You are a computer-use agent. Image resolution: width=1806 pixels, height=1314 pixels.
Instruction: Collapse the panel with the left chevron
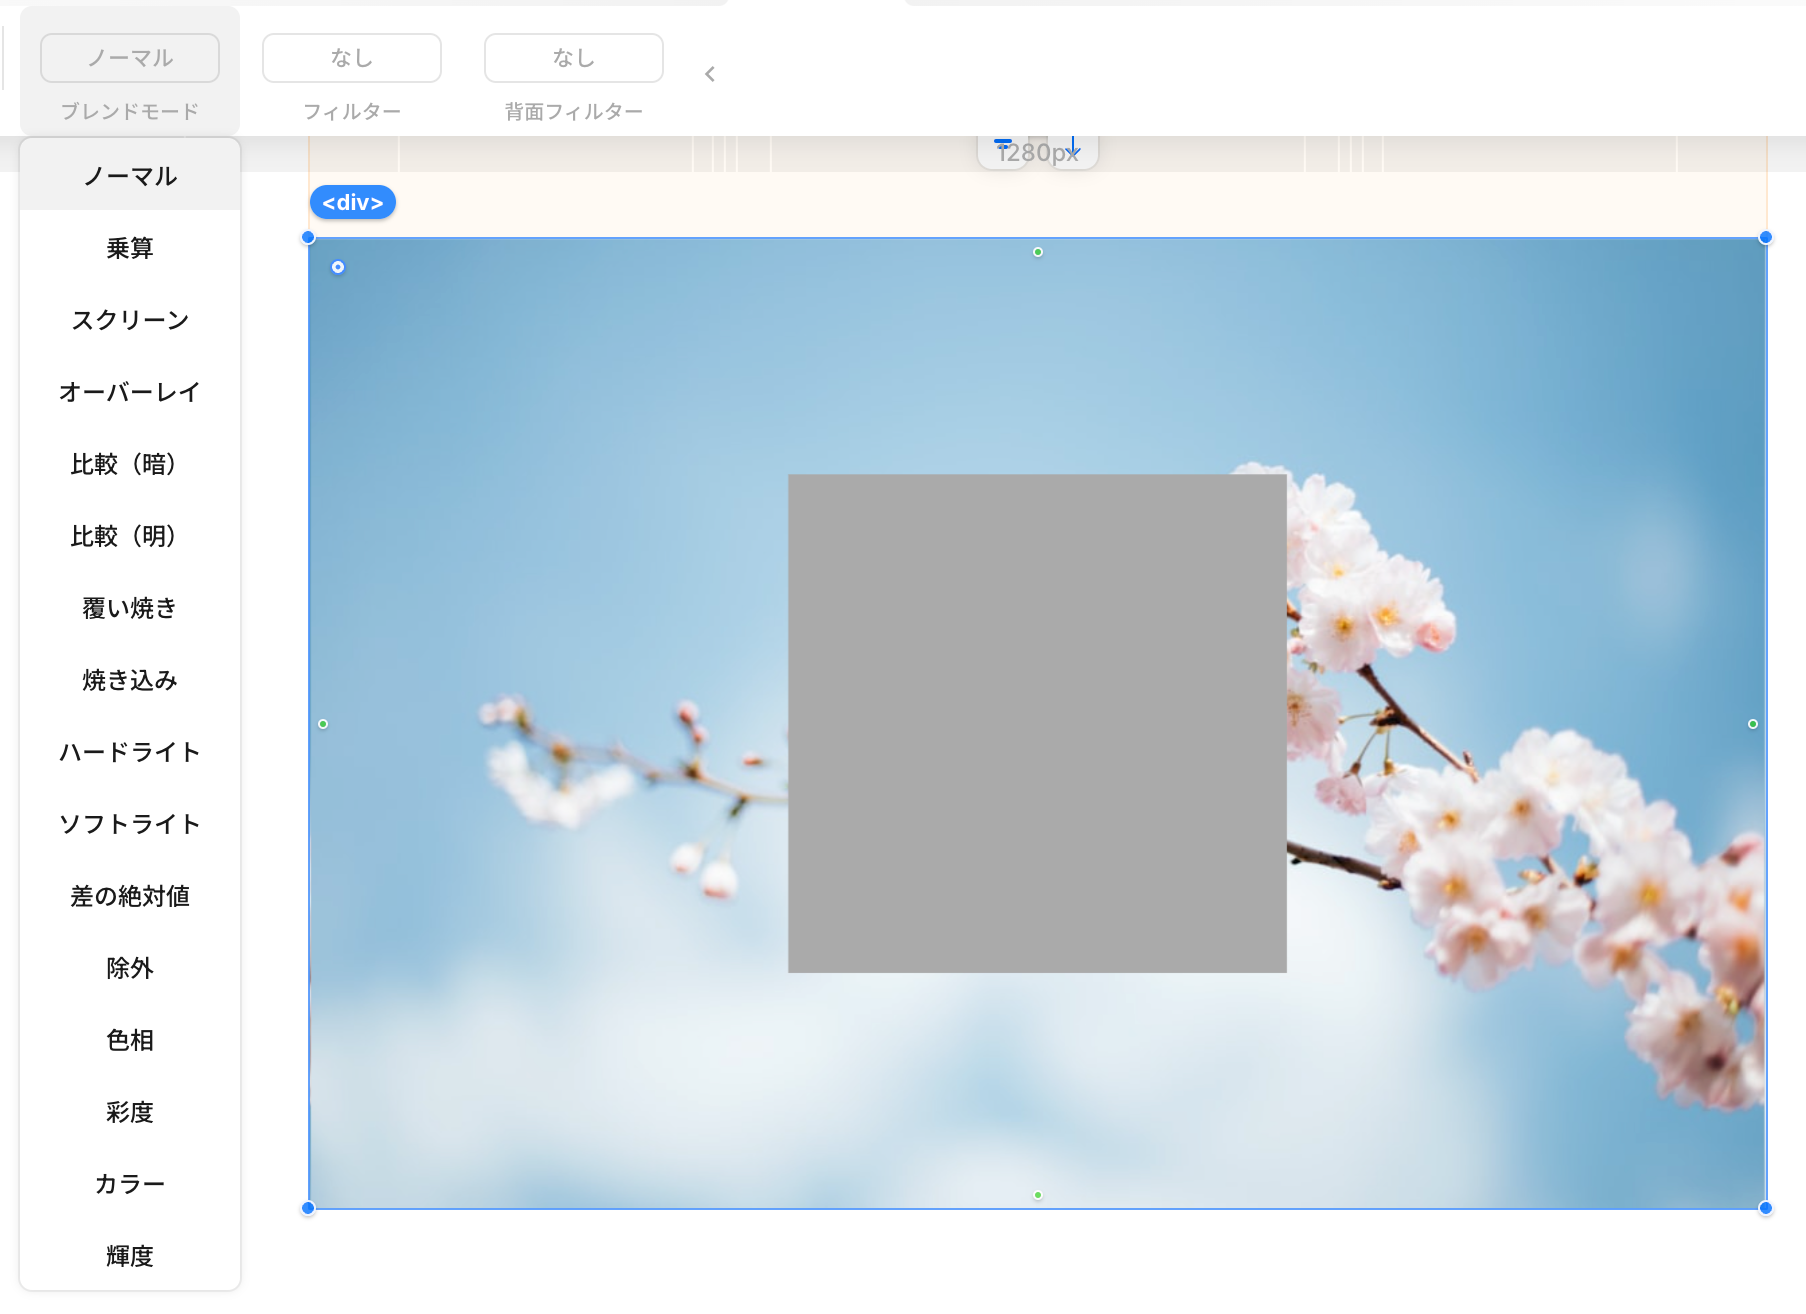tap(710, 74)
